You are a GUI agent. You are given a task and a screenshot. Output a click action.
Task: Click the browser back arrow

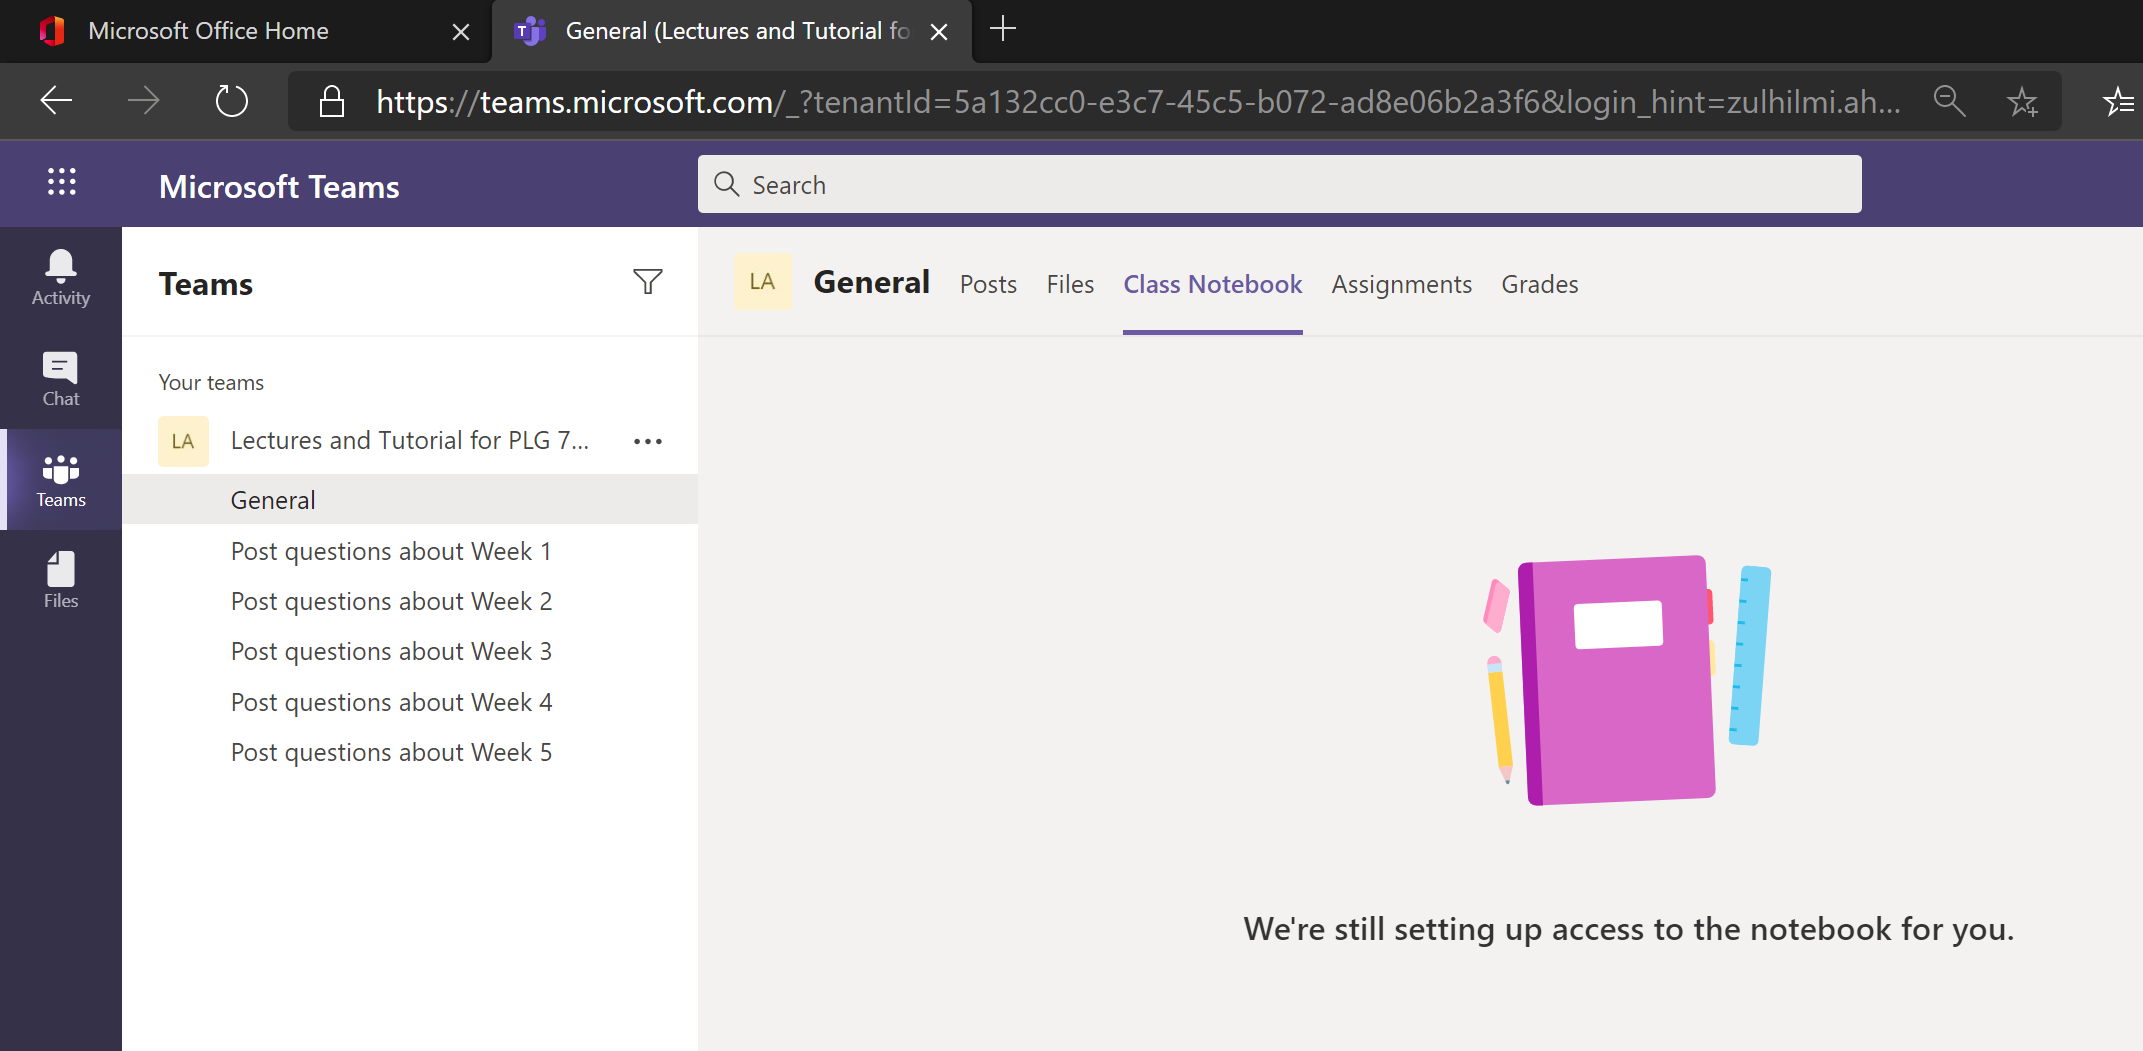point(57,100)
